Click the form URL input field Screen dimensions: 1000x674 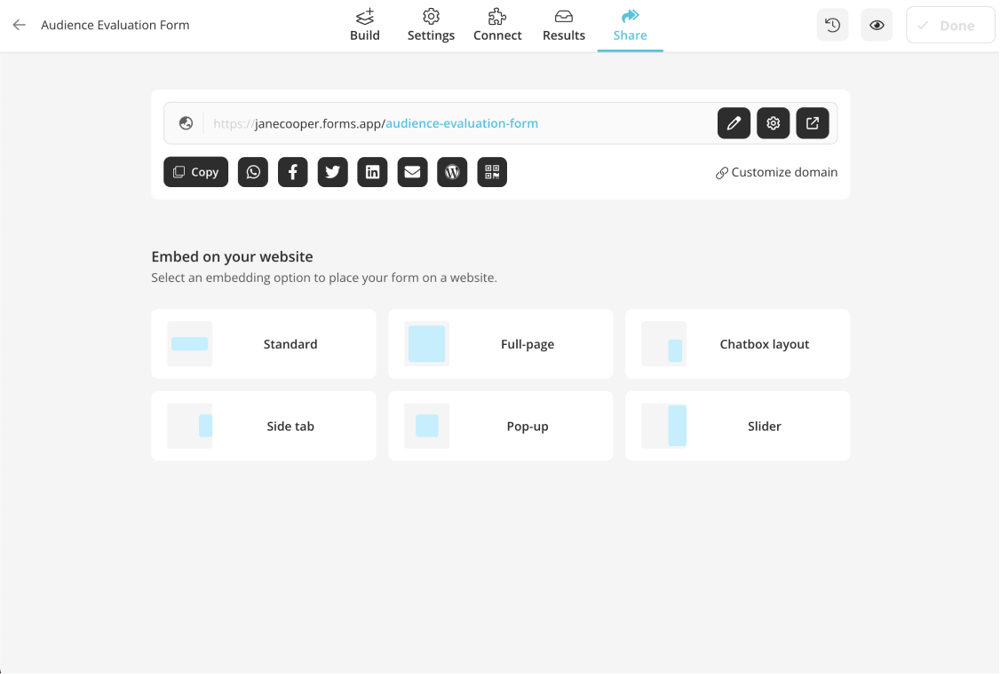pyautogui.click(x=450, y=123)
